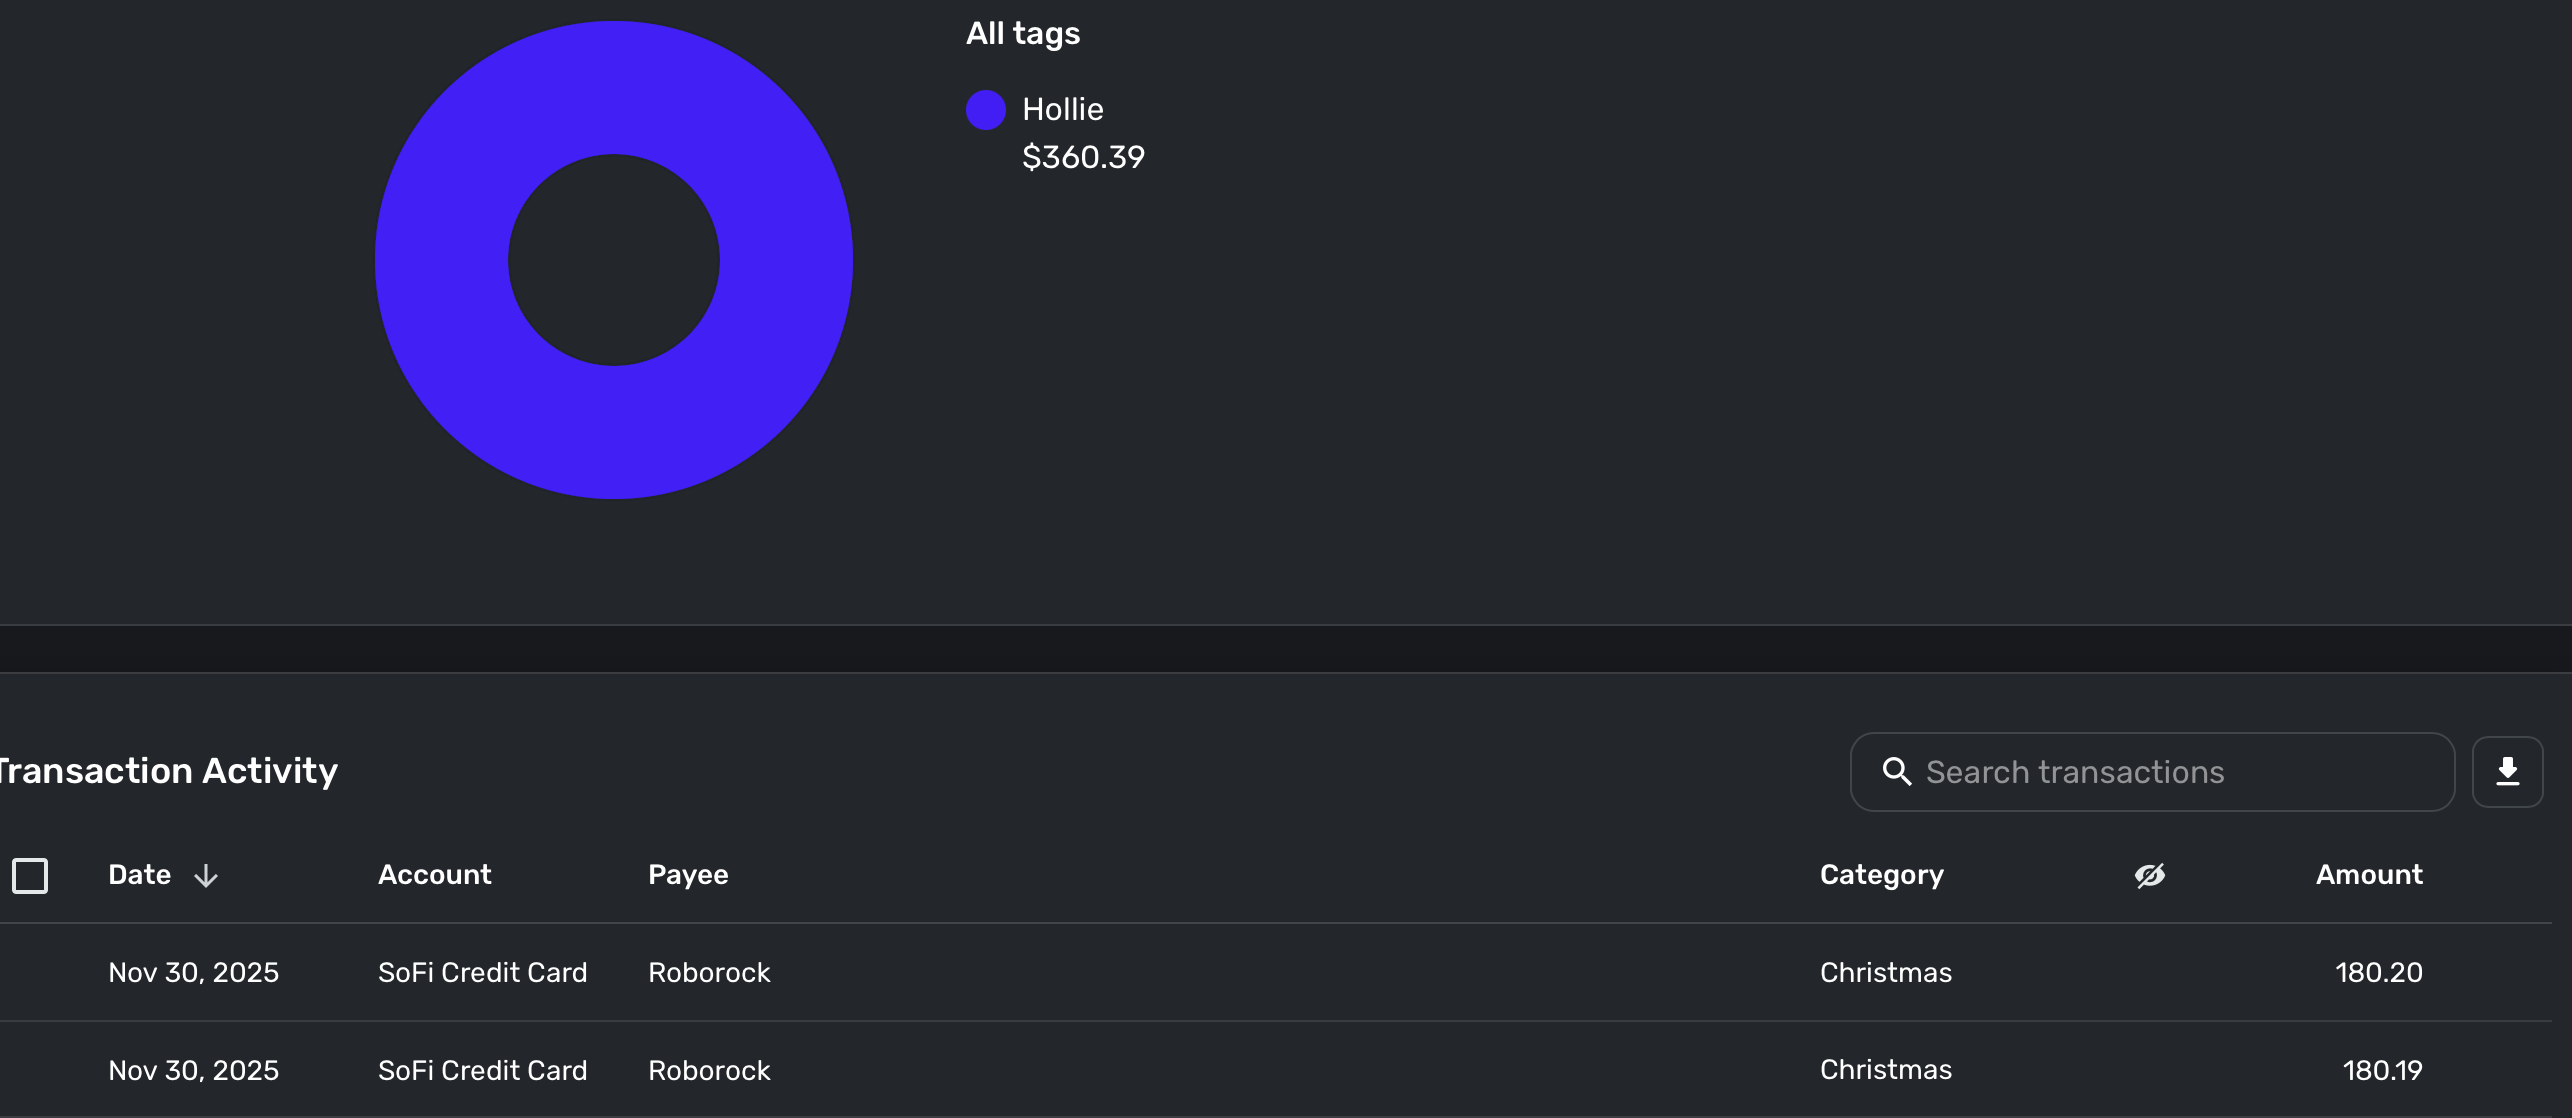
Task: Click the date sort arrow
Action: click(x=206, y=876)
